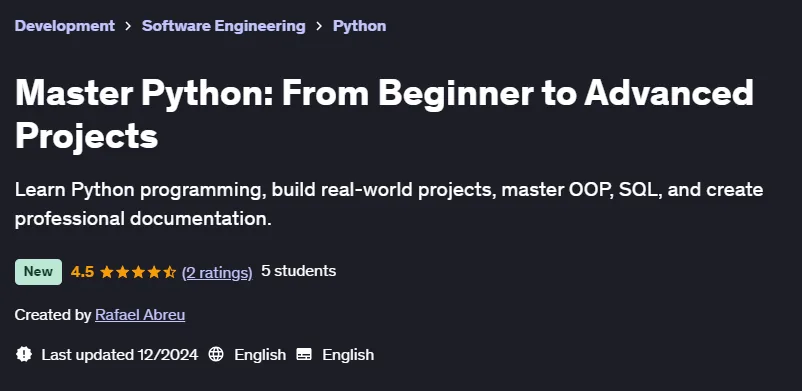Click the first orange rating star

[106, 272]
